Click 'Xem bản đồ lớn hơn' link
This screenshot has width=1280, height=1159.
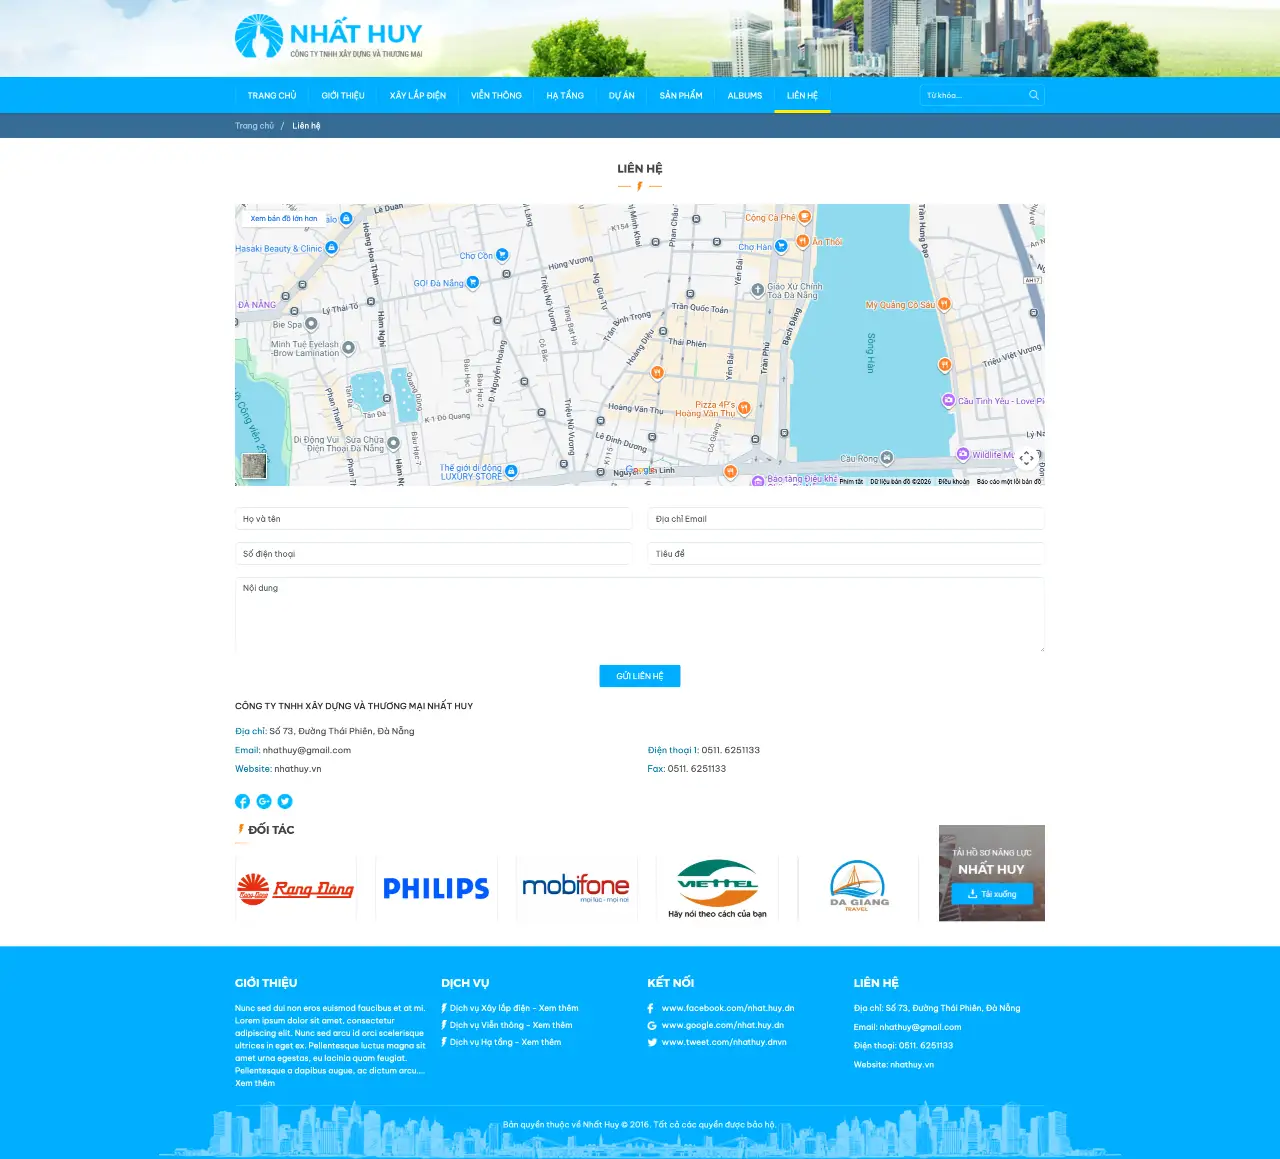284,218
